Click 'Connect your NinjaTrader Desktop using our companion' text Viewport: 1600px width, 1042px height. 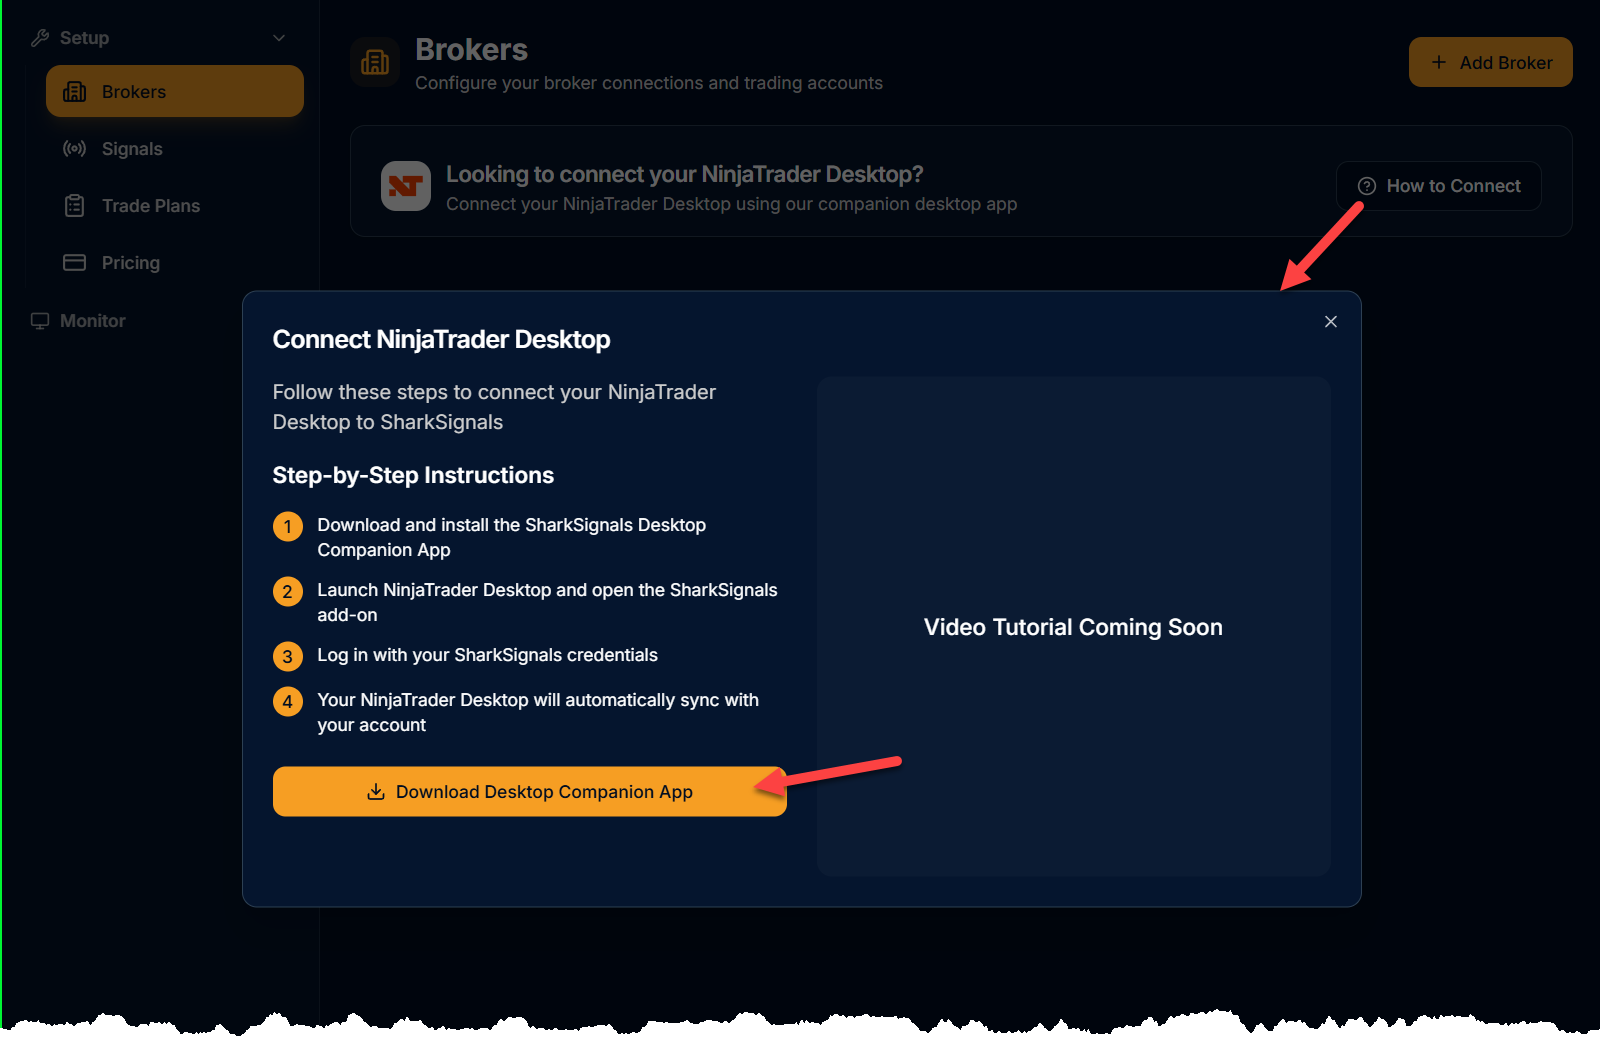pos(732,204)
